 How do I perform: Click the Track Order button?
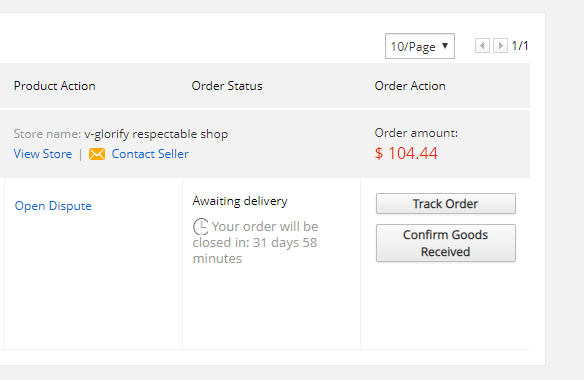pos(446,203)
